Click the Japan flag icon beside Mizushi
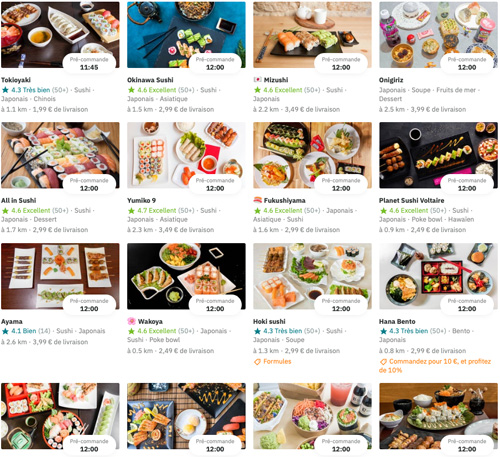Screen dimensions: 500x457 coord(257,80)
